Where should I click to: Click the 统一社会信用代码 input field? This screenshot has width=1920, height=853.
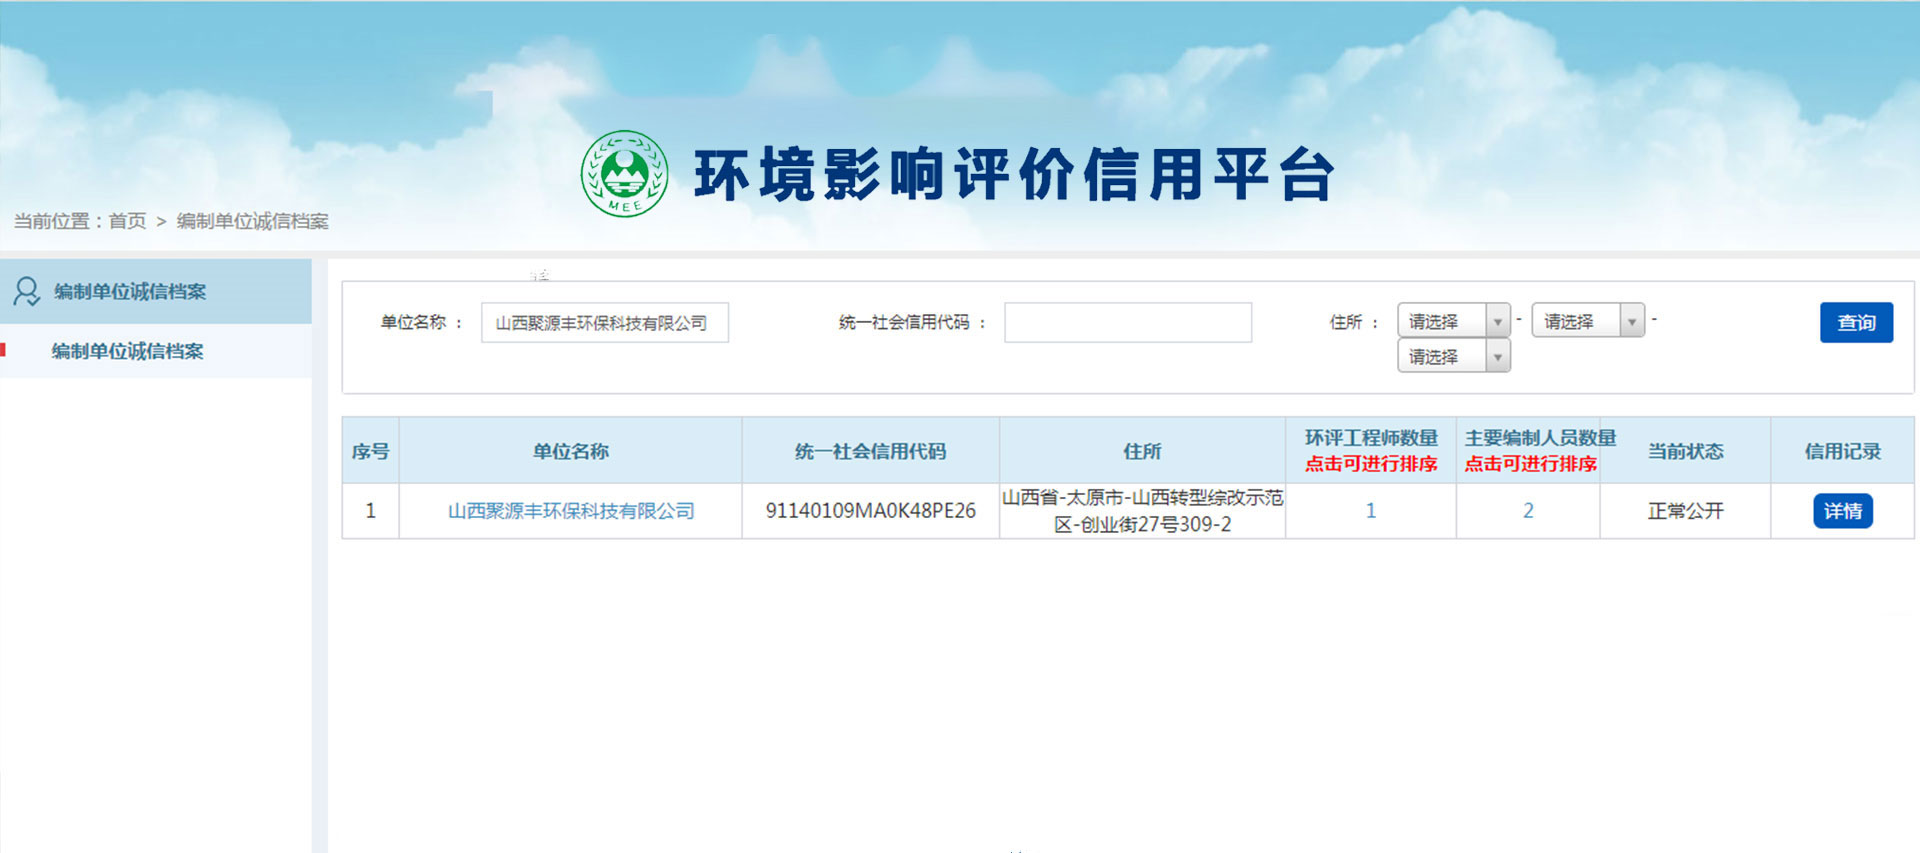coord(1127,323)
